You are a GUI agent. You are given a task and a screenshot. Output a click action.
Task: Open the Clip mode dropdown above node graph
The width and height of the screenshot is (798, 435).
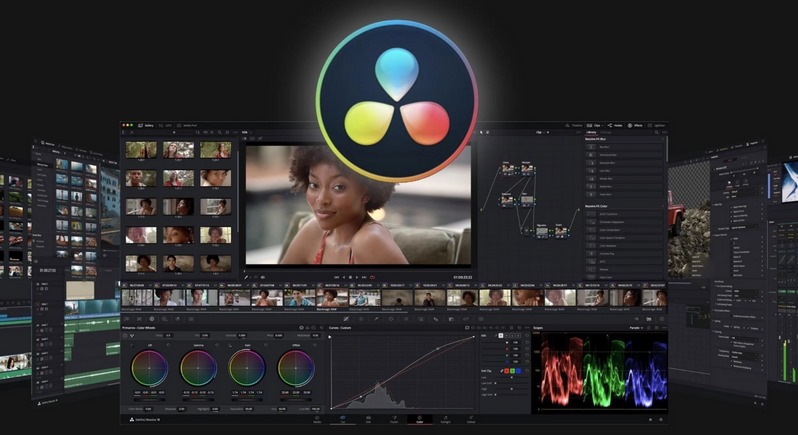542,132
